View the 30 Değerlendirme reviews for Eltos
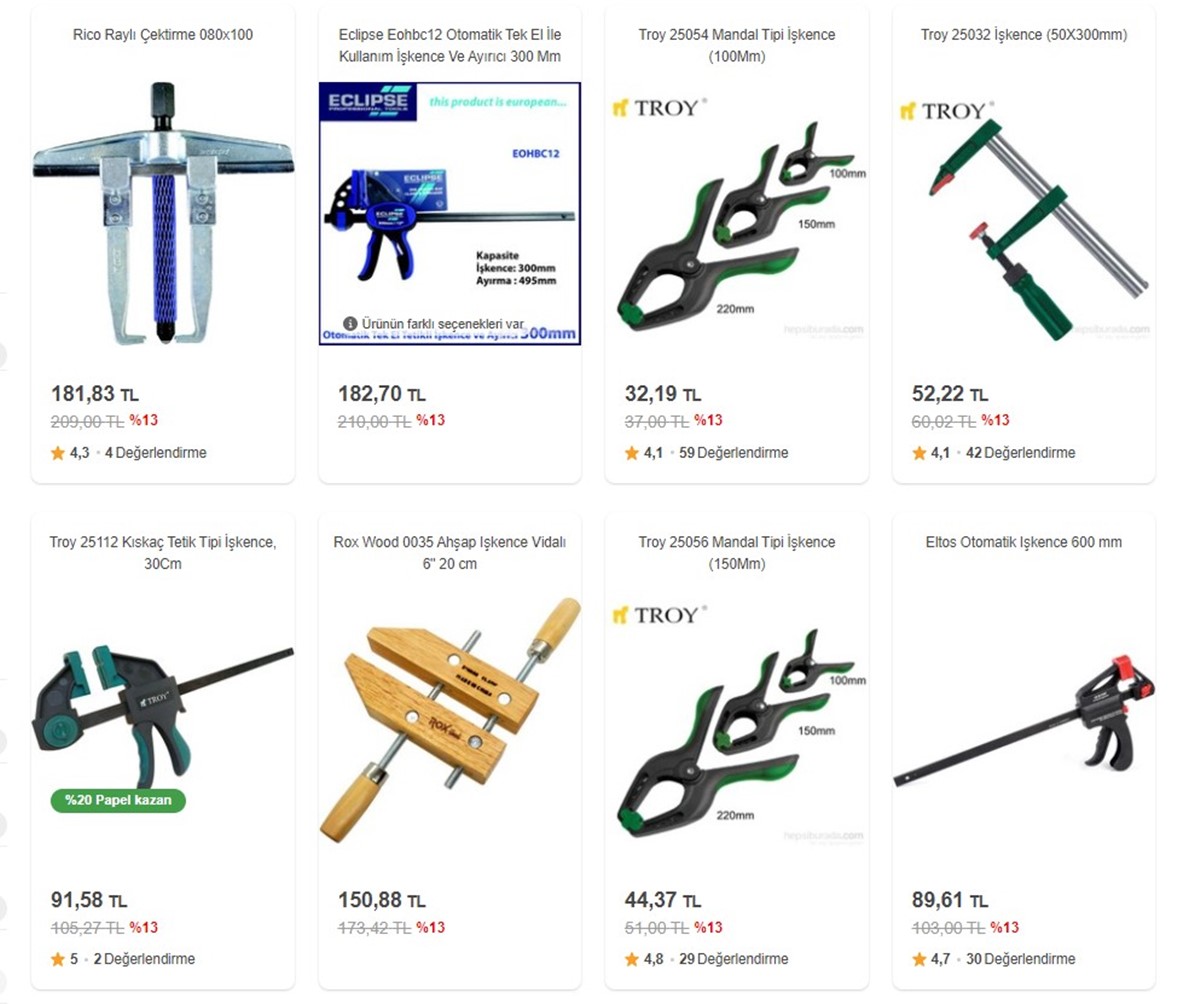The height and width of the screenshot is (1004, 1200). coord(1020,959)
